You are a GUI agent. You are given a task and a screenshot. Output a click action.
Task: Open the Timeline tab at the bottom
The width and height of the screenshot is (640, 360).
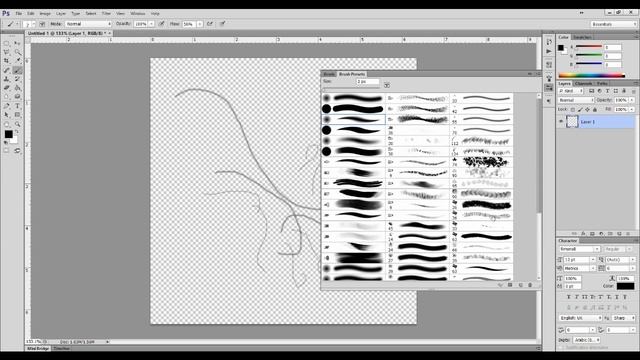(62, 349)
